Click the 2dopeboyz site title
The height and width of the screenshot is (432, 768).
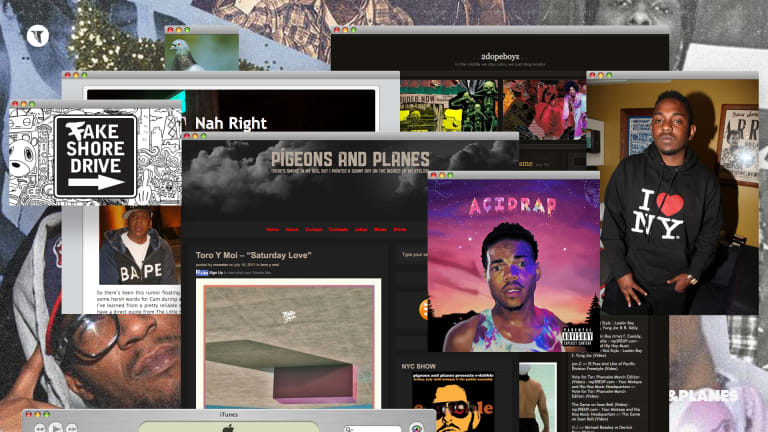pyautogui.click(x=500, y=57)
